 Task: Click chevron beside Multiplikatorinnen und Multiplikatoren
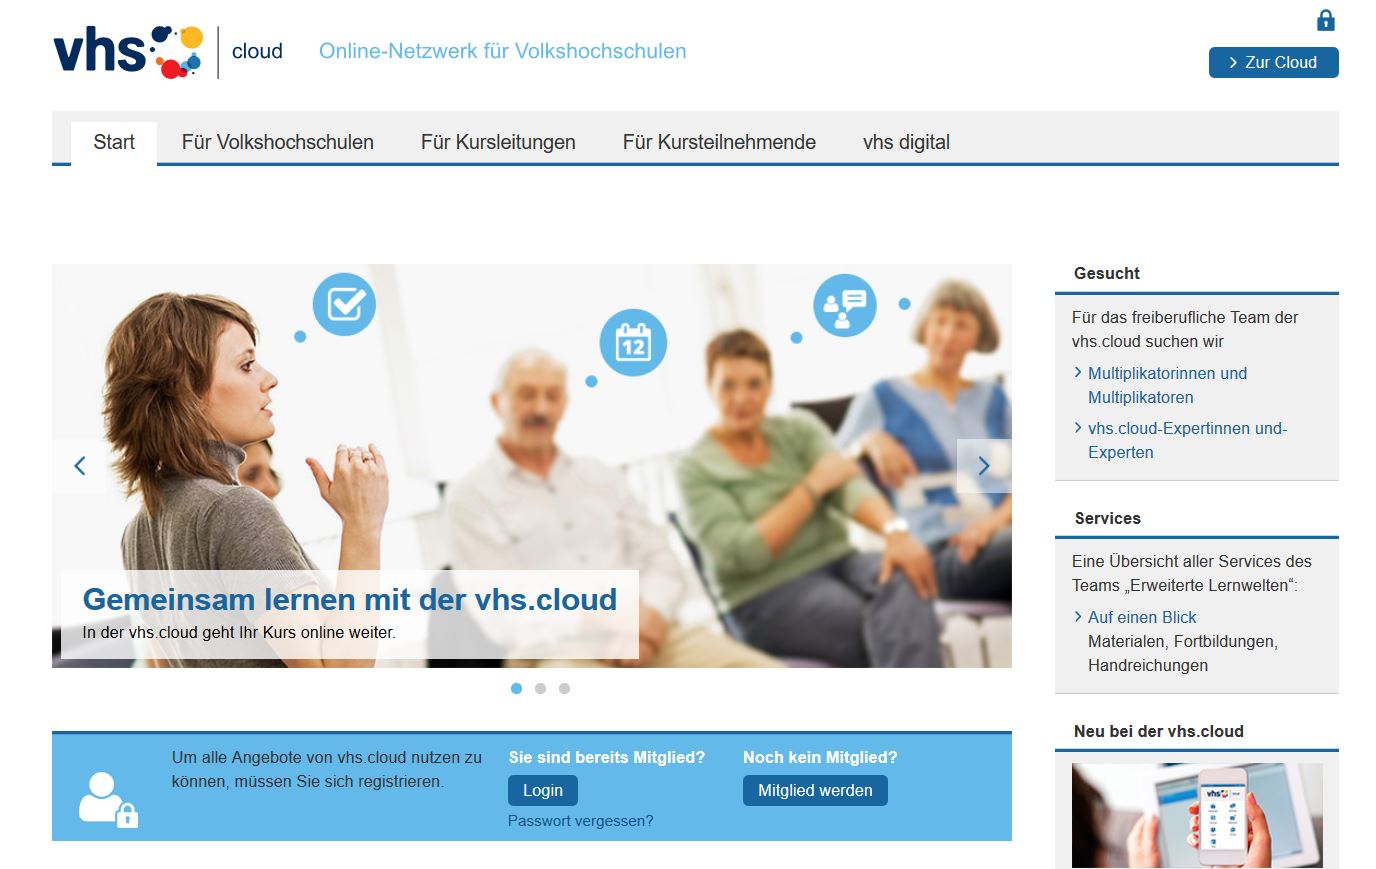coord(1078,372)
